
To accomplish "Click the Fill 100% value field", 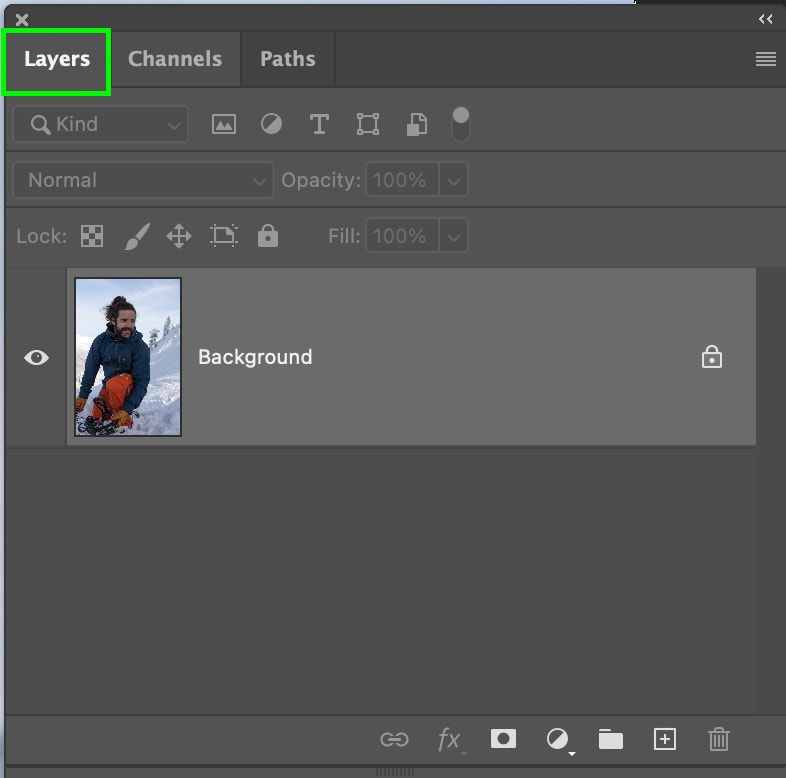I will click(403, 236).
